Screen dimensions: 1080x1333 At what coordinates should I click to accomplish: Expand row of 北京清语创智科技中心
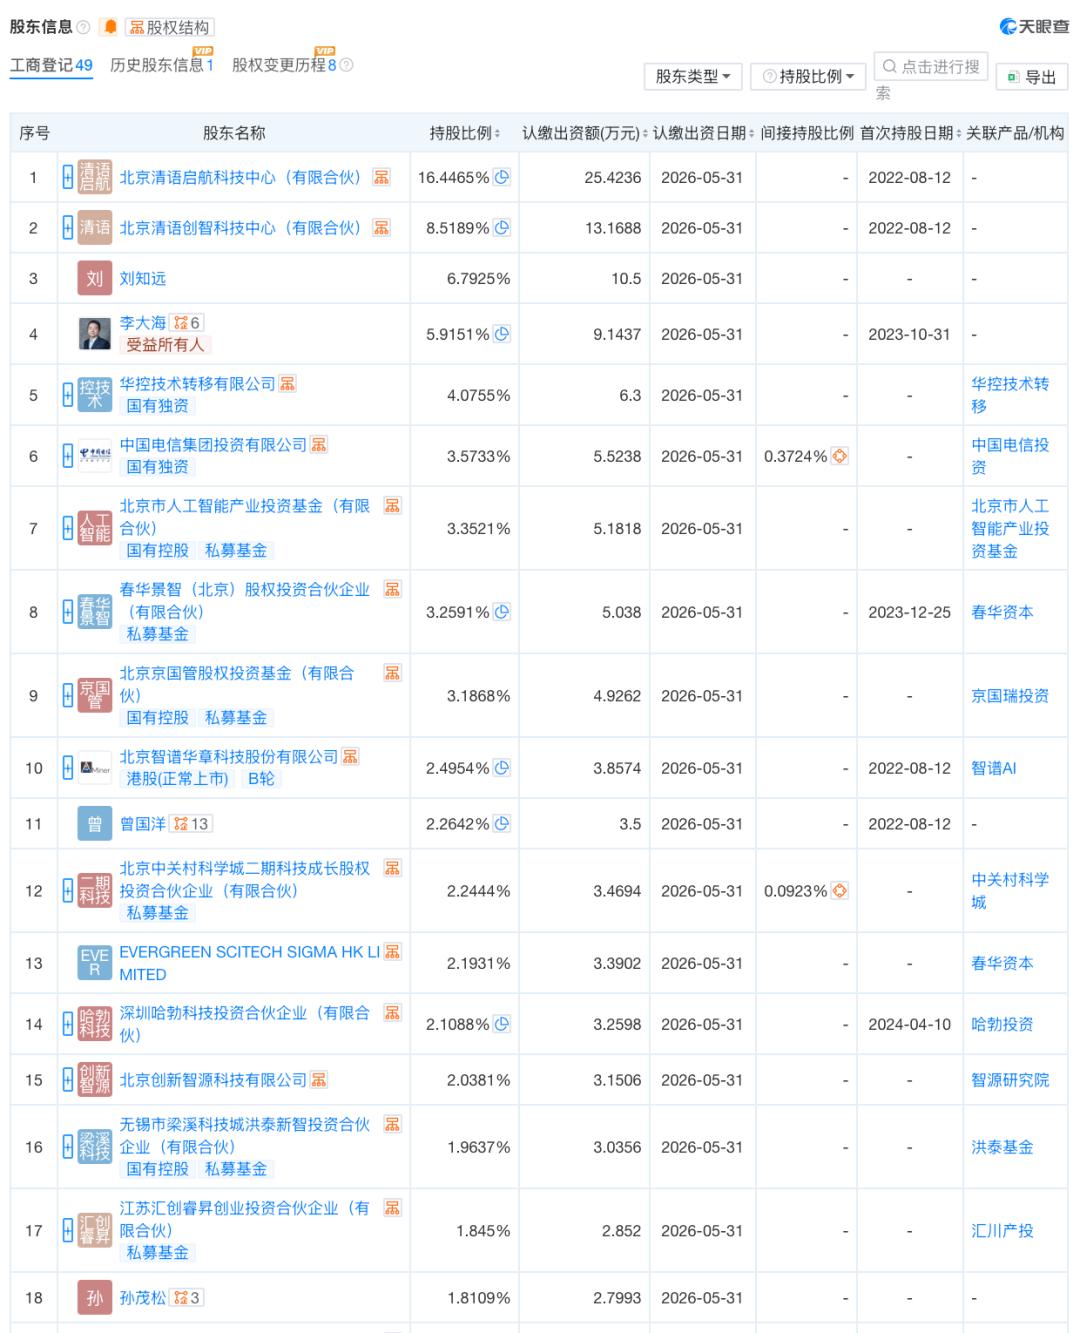[68, 228]
